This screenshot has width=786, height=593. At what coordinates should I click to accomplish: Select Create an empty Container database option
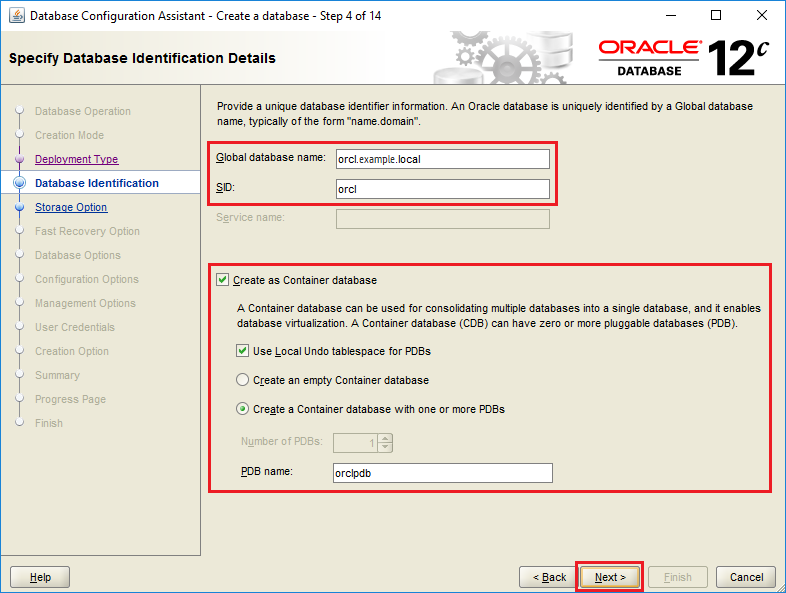coord(243,380)
